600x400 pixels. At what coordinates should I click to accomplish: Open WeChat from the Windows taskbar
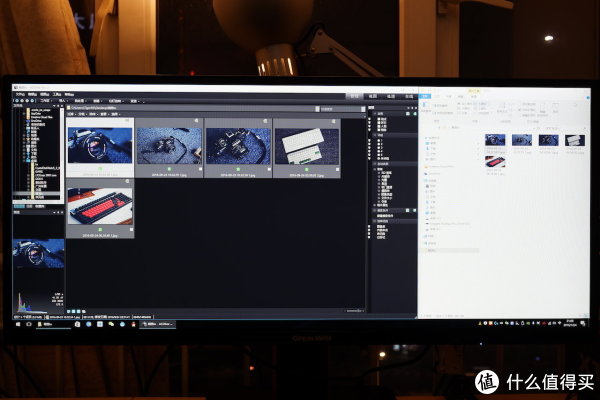(x=111, y=324)
